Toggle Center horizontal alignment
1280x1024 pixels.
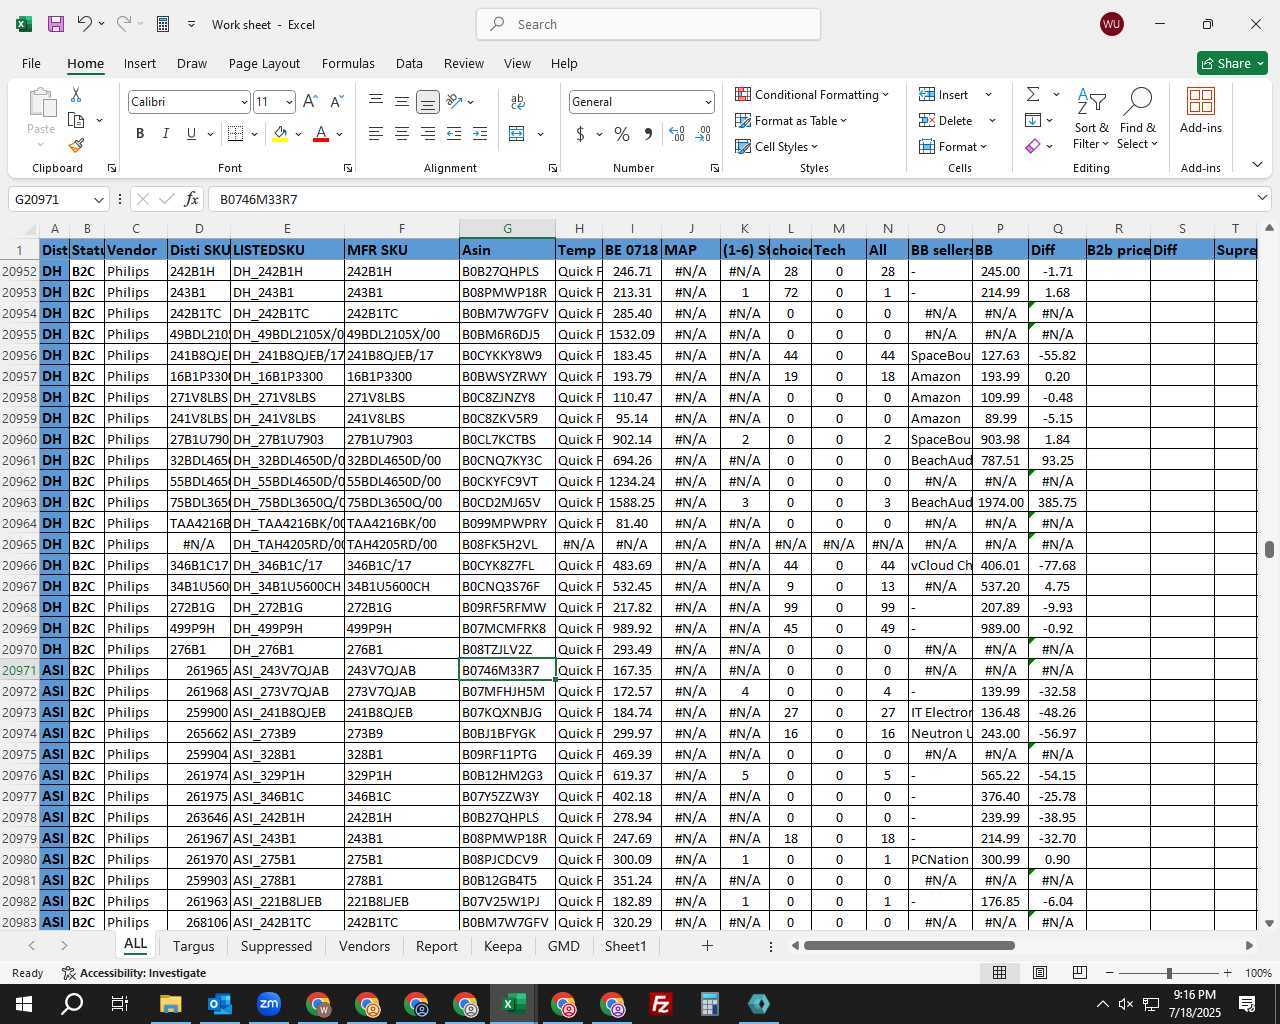click(401, 134)
